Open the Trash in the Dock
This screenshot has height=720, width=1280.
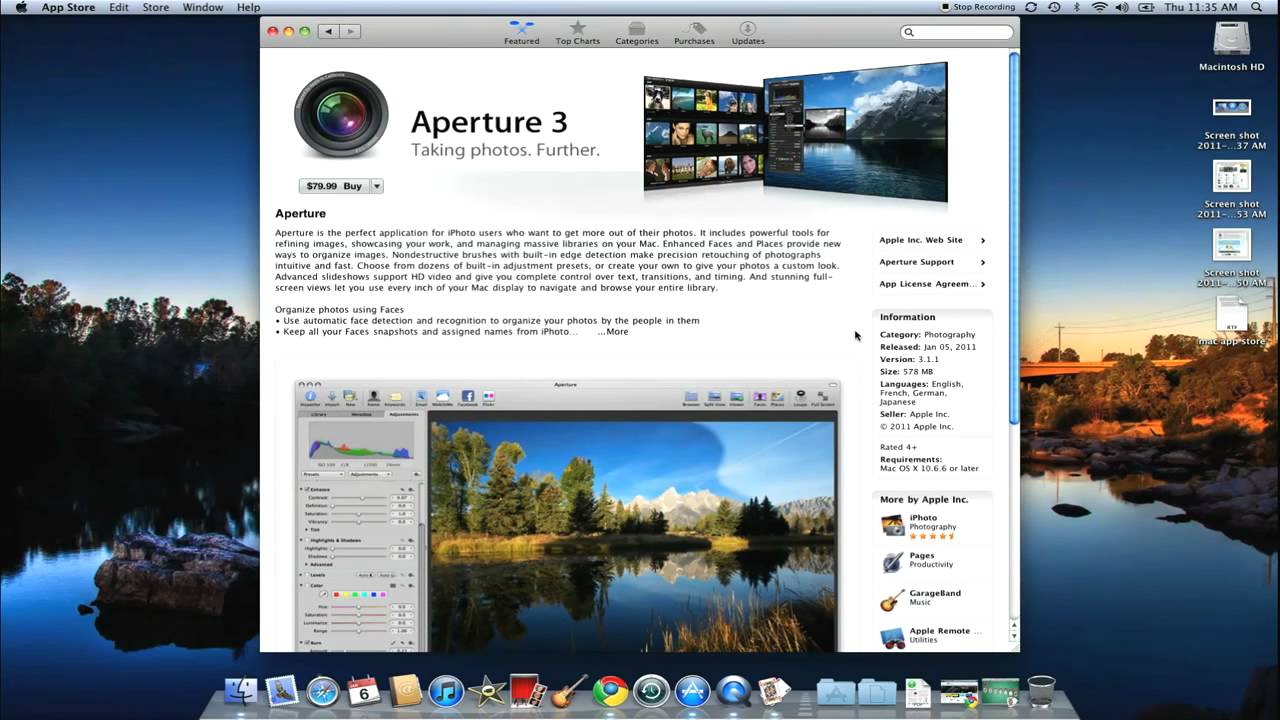coord(1041,690)
